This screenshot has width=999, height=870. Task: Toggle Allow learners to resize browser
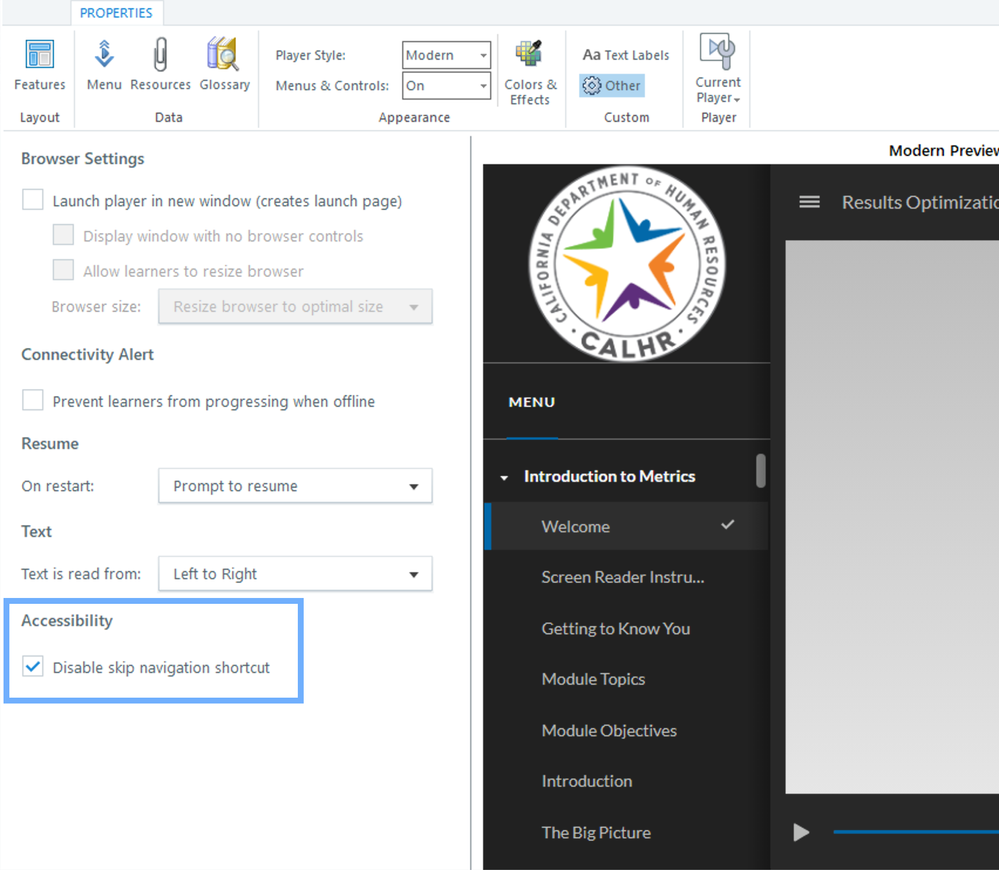click(x=63, y=269)
